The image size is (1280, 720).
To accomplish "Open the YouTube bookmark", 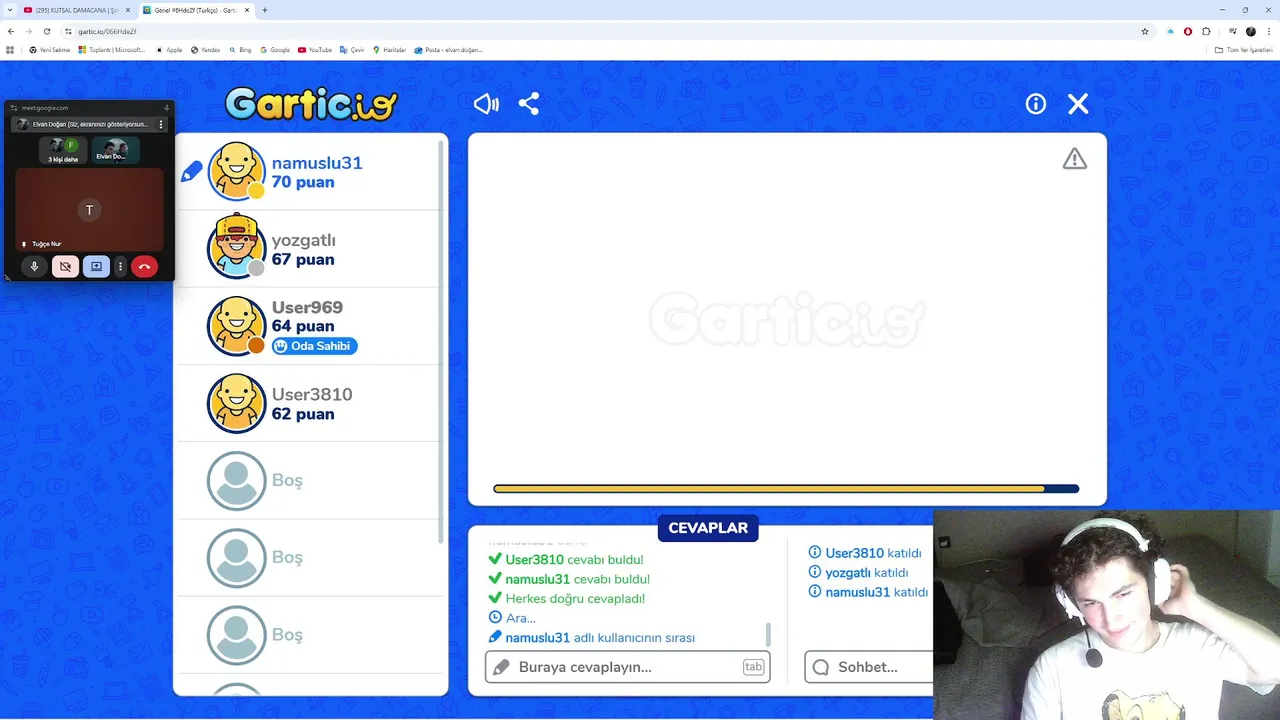I will [x=315, y=50].
